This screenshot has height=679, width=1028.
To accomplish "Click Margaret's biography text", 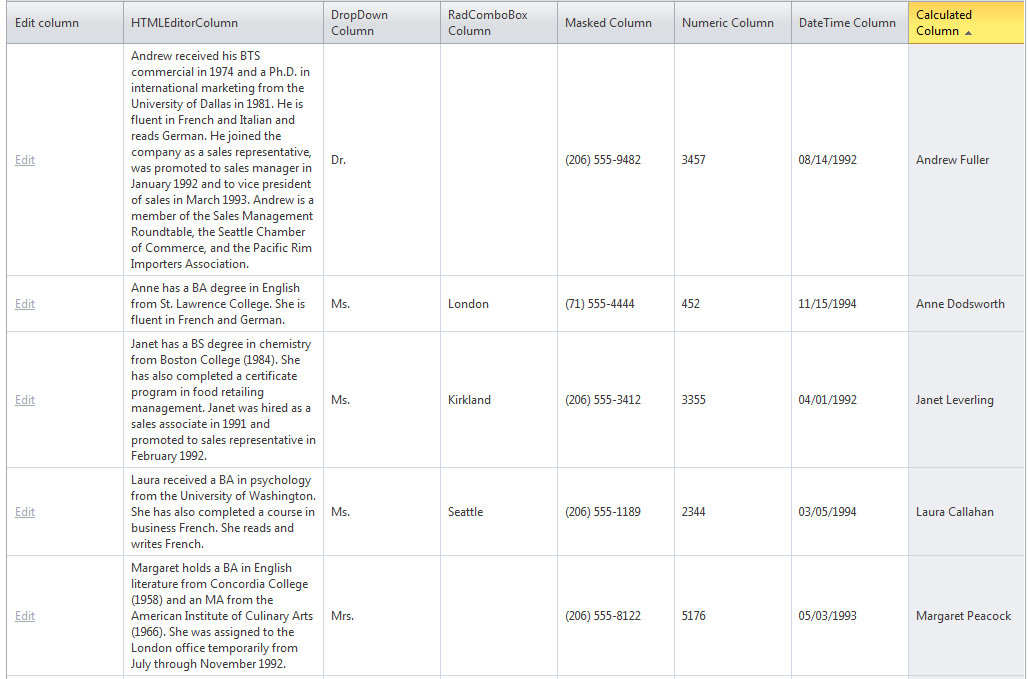I will click(x=222, y=616).
